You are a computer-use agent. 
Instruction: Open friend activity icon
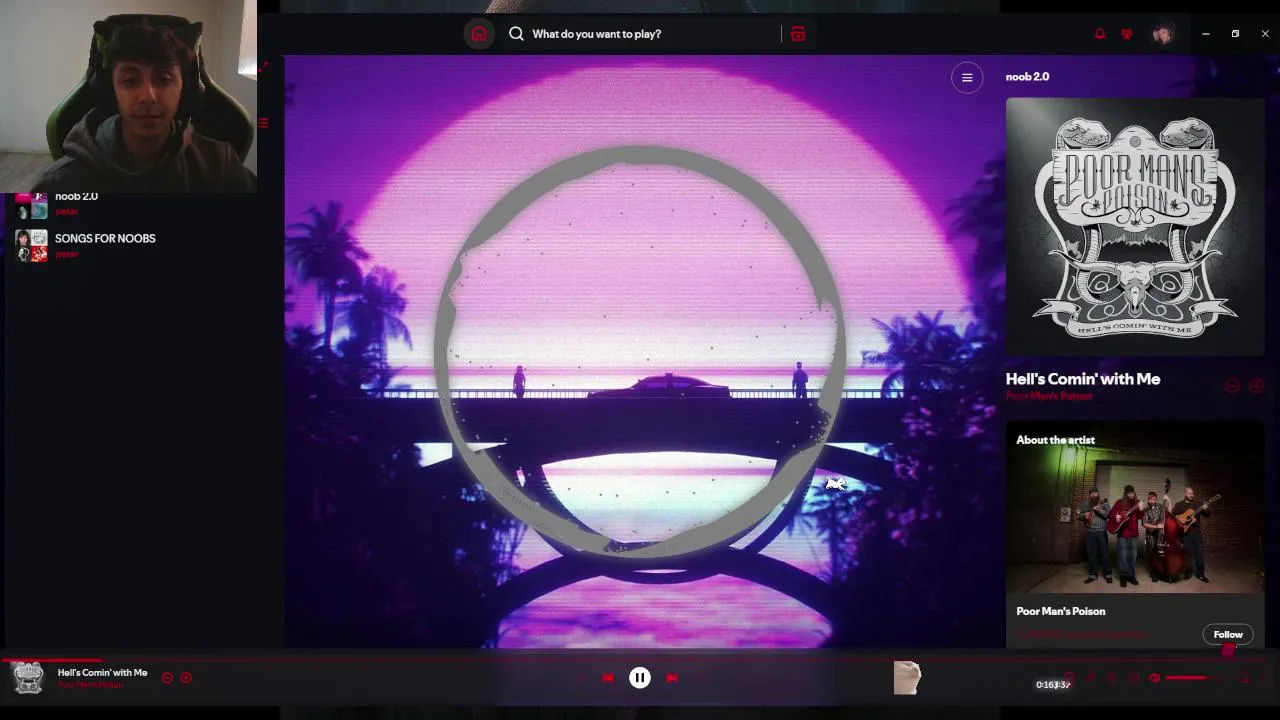1127,34
